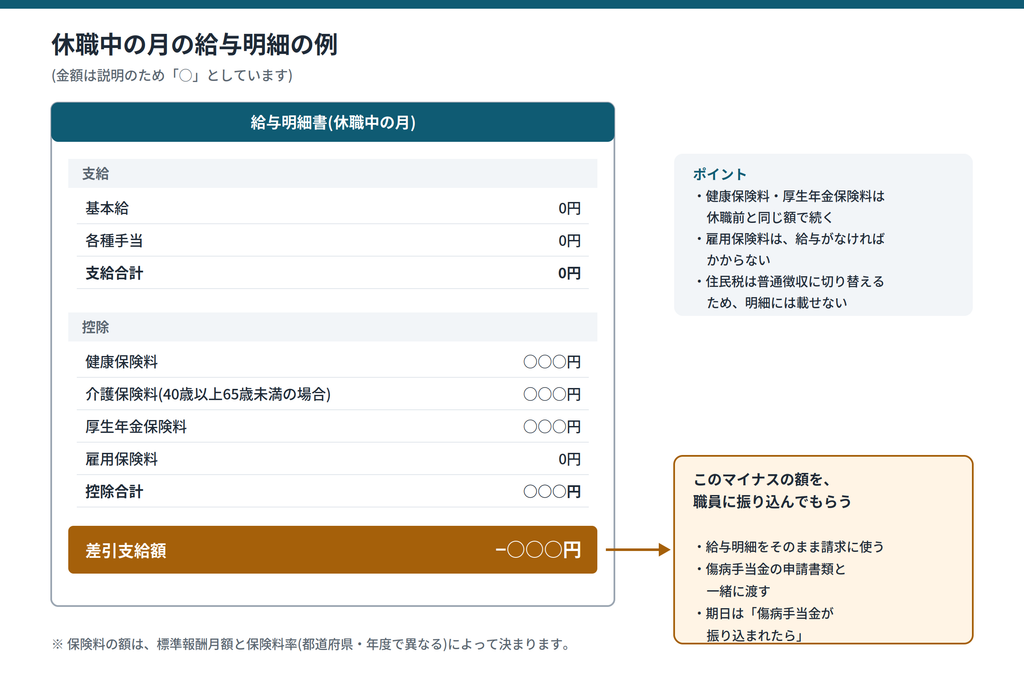Click the line 休職前と同じ額で続く
The width and height of the screenshot is (1024, 683).
(x=769, y=217)
